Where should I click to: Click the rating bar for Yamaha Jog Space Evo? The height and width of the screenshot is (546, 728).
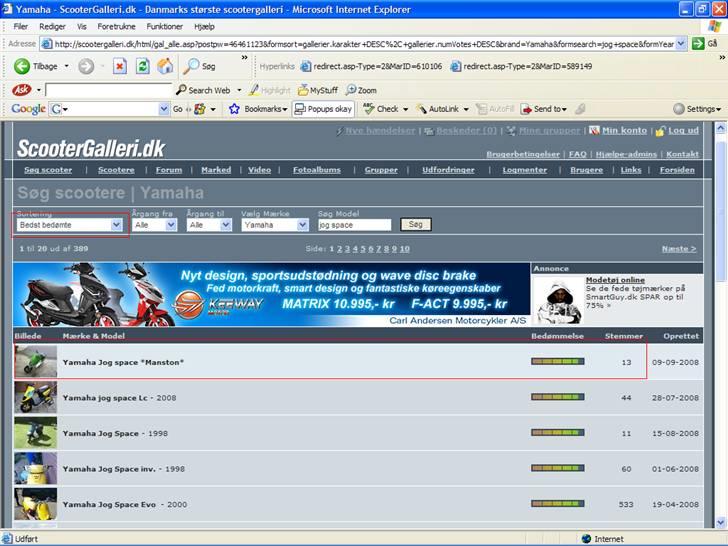point(557,504)
